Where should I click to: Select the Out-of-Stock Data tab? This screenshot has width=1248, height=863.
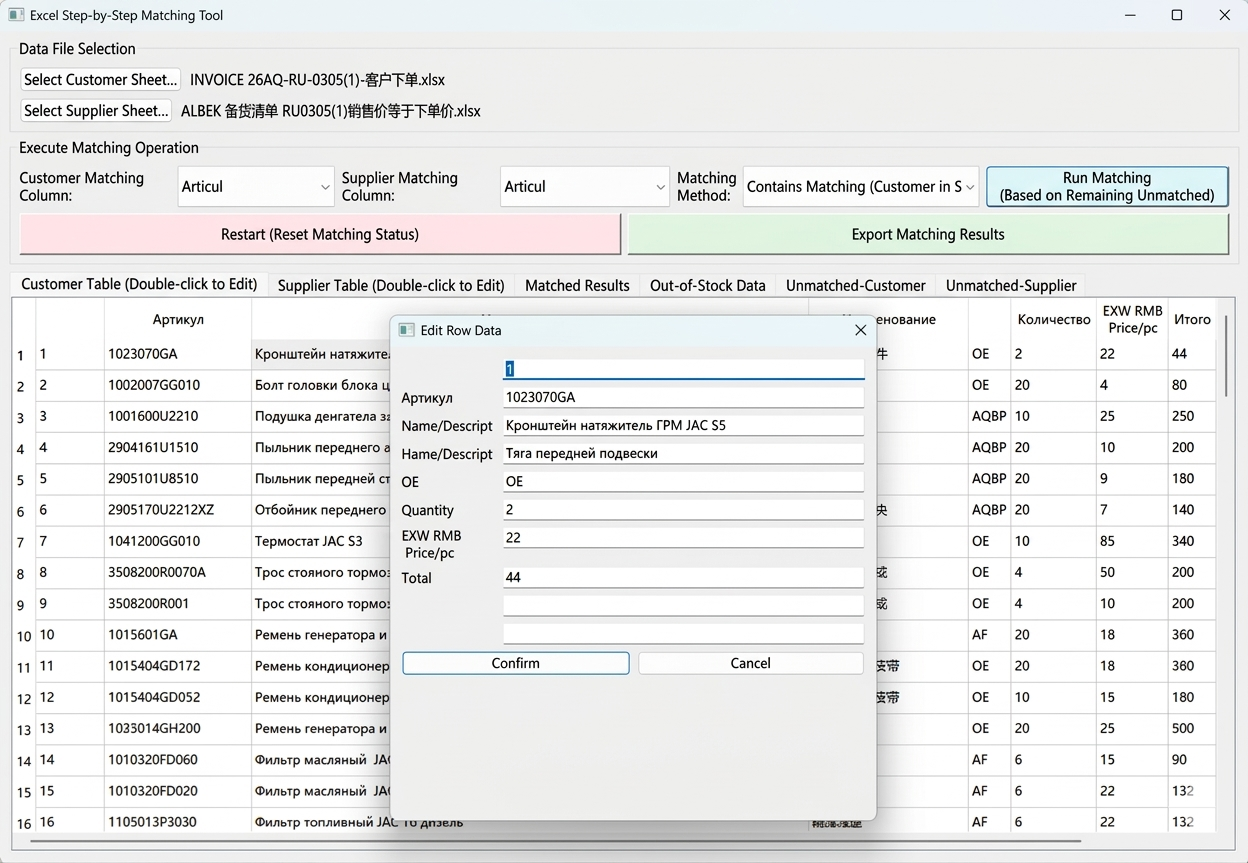(707, 285)
